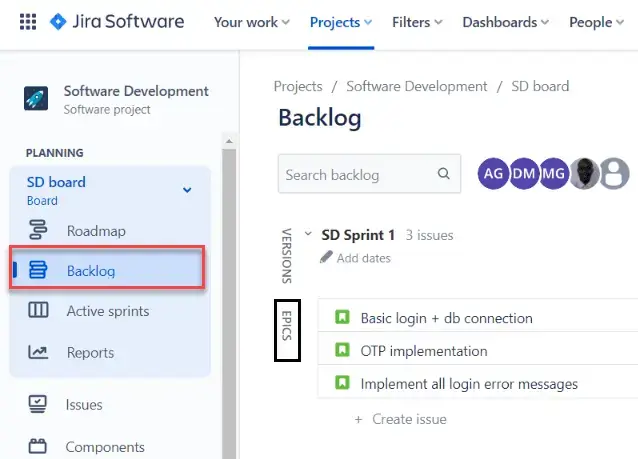This screenshot has height=459, width=638.
Task: Click the Roadmap icon in sidebar
Action: (x=38, y=230)
